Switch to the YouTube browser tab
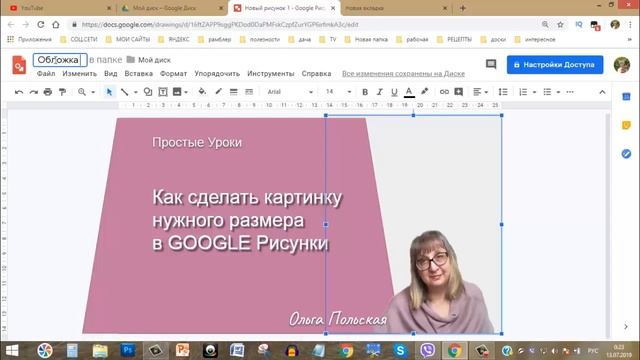Image resolution: width=640 pixels, height=360 pixels. click(60, 8)
